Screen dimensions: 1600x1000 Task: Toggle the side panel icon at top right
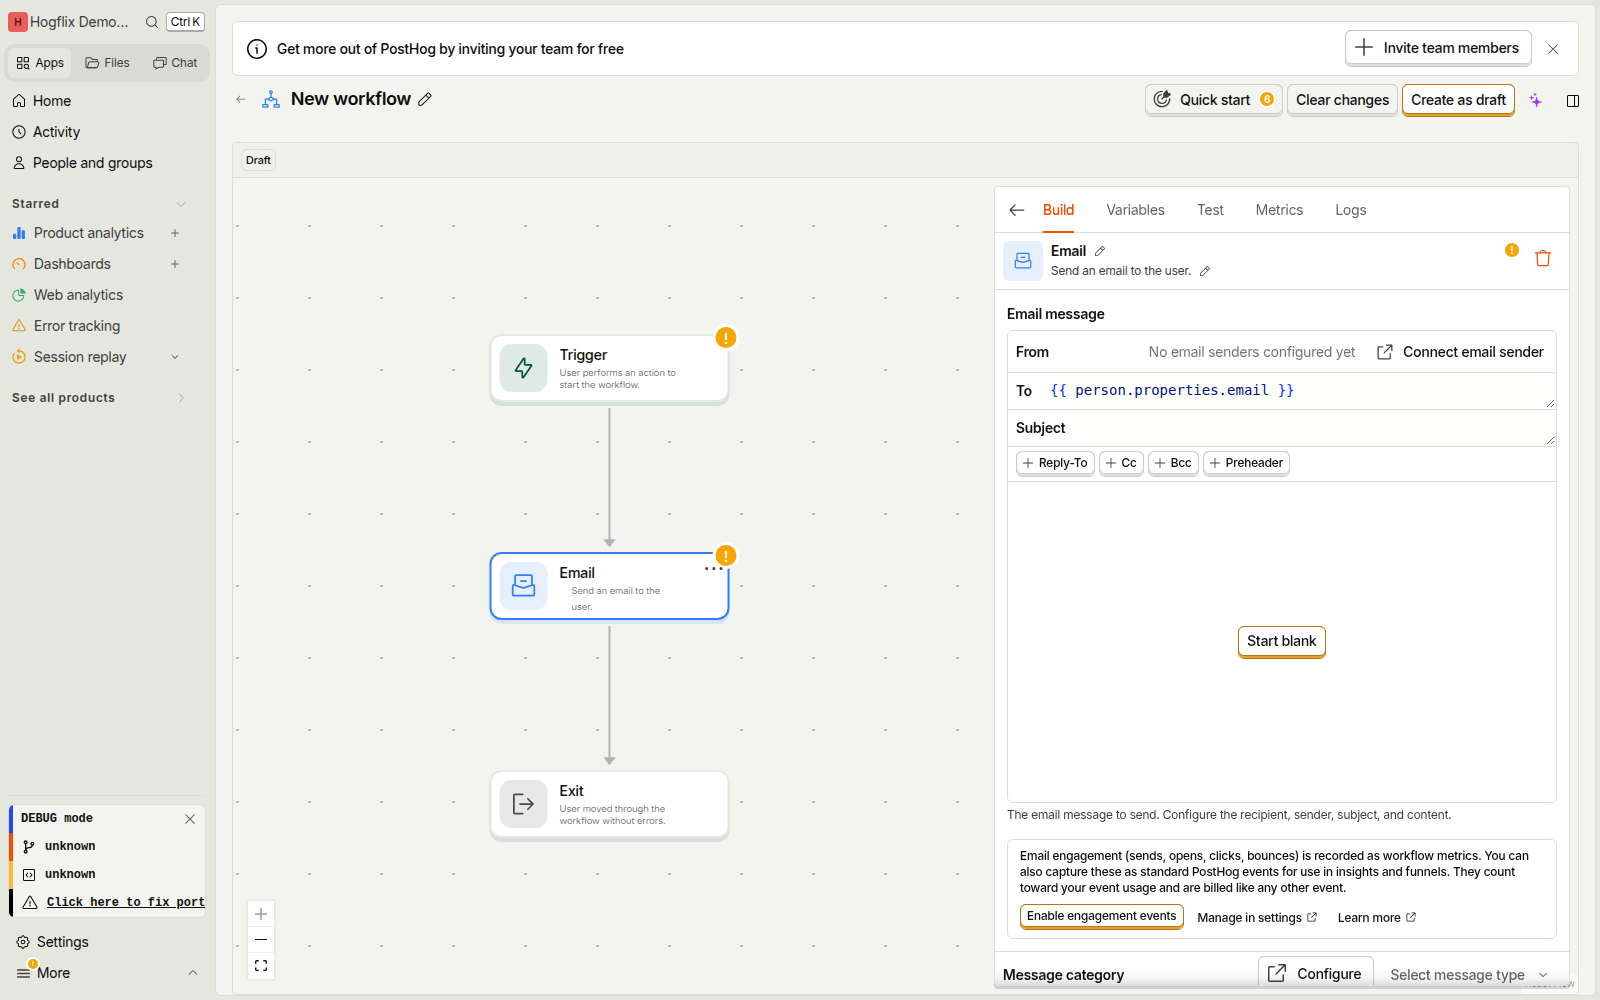(x=1573, y=100)
